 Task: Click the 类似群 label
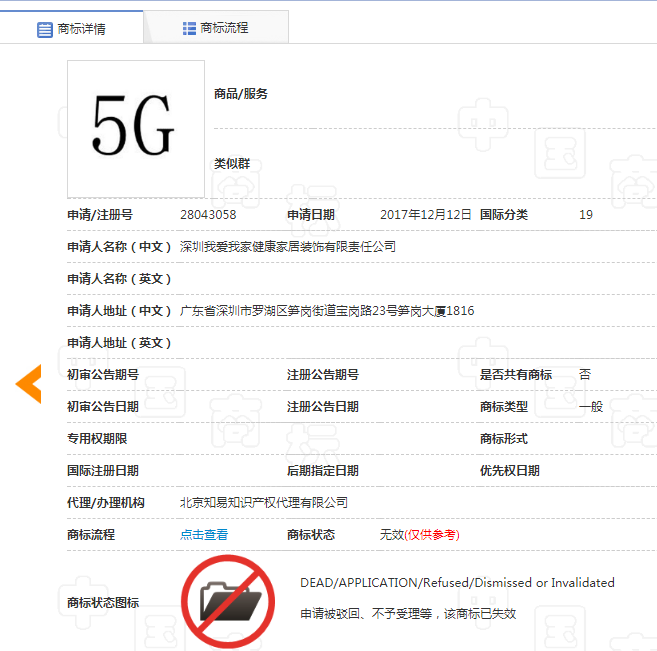pyautogui.click(x=232, y=164)
